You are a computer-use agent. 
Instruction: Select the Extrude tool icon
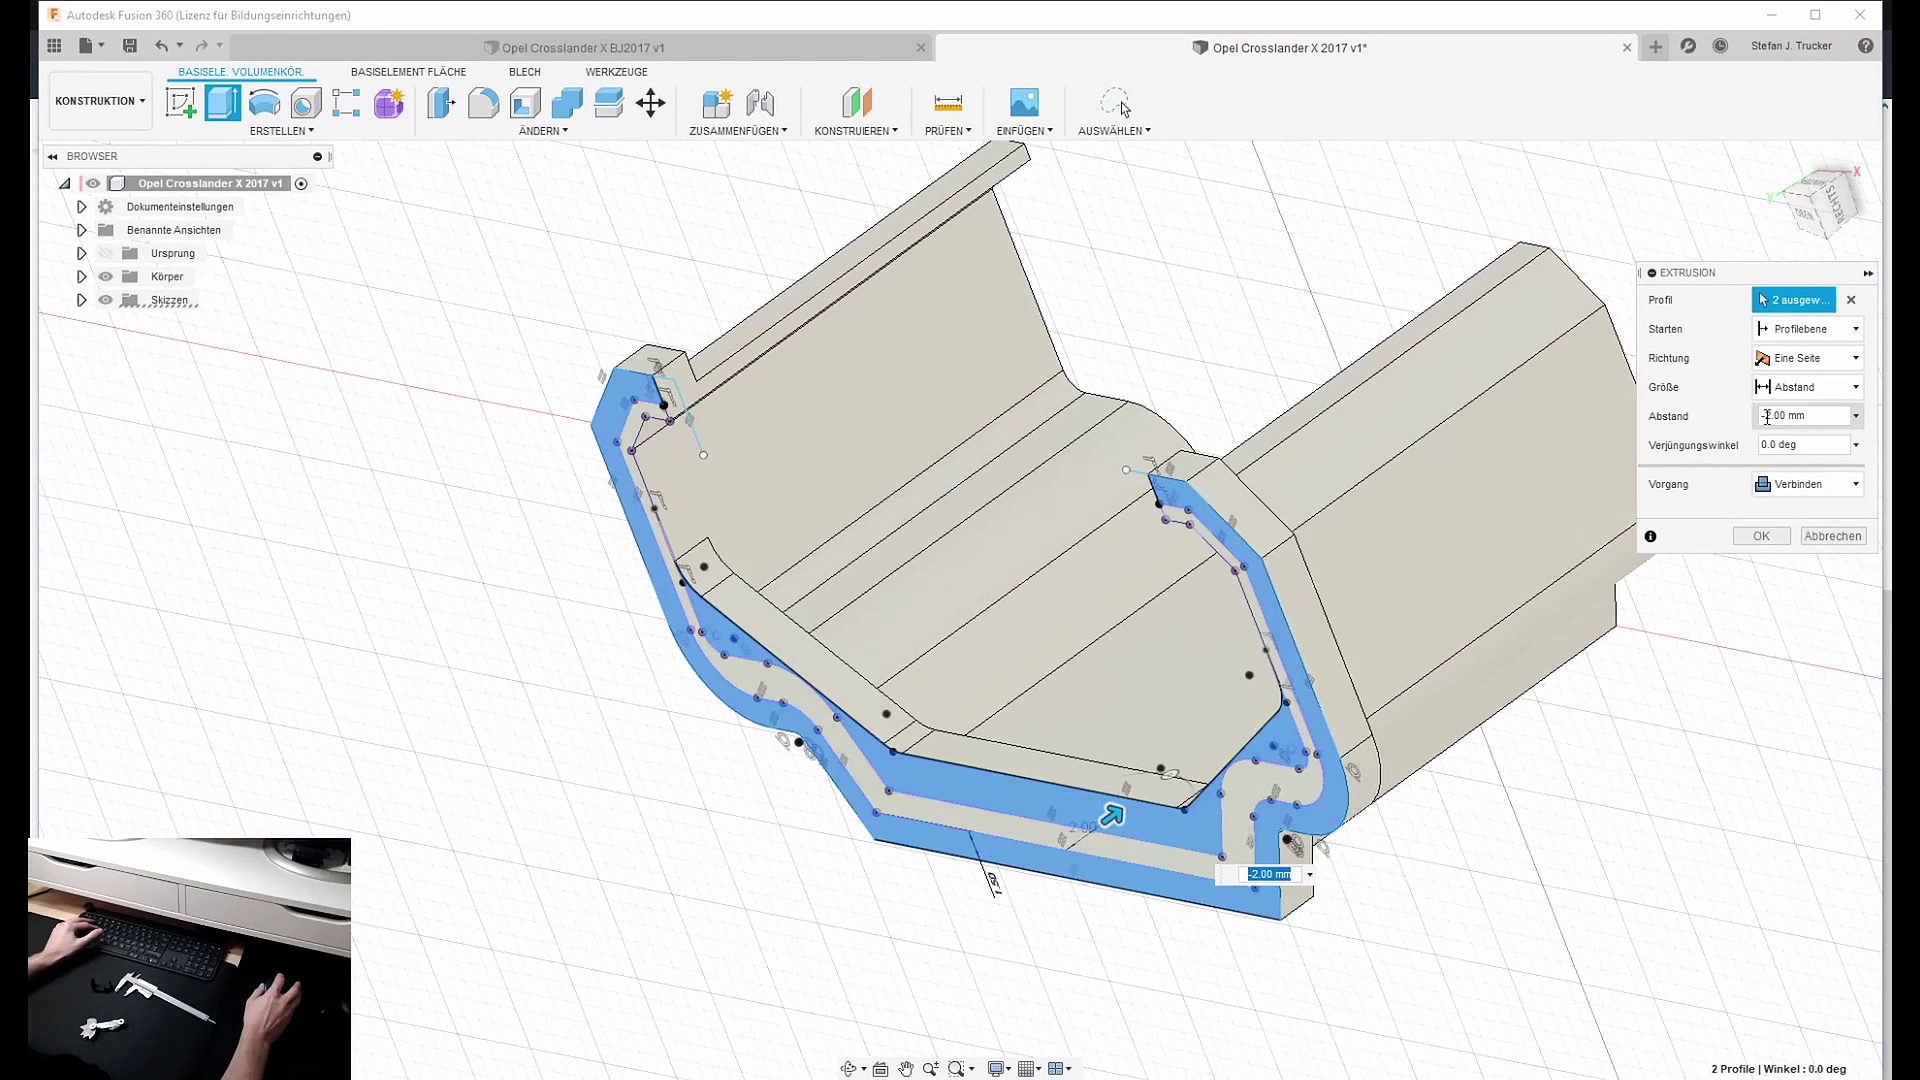pos(223,103)
